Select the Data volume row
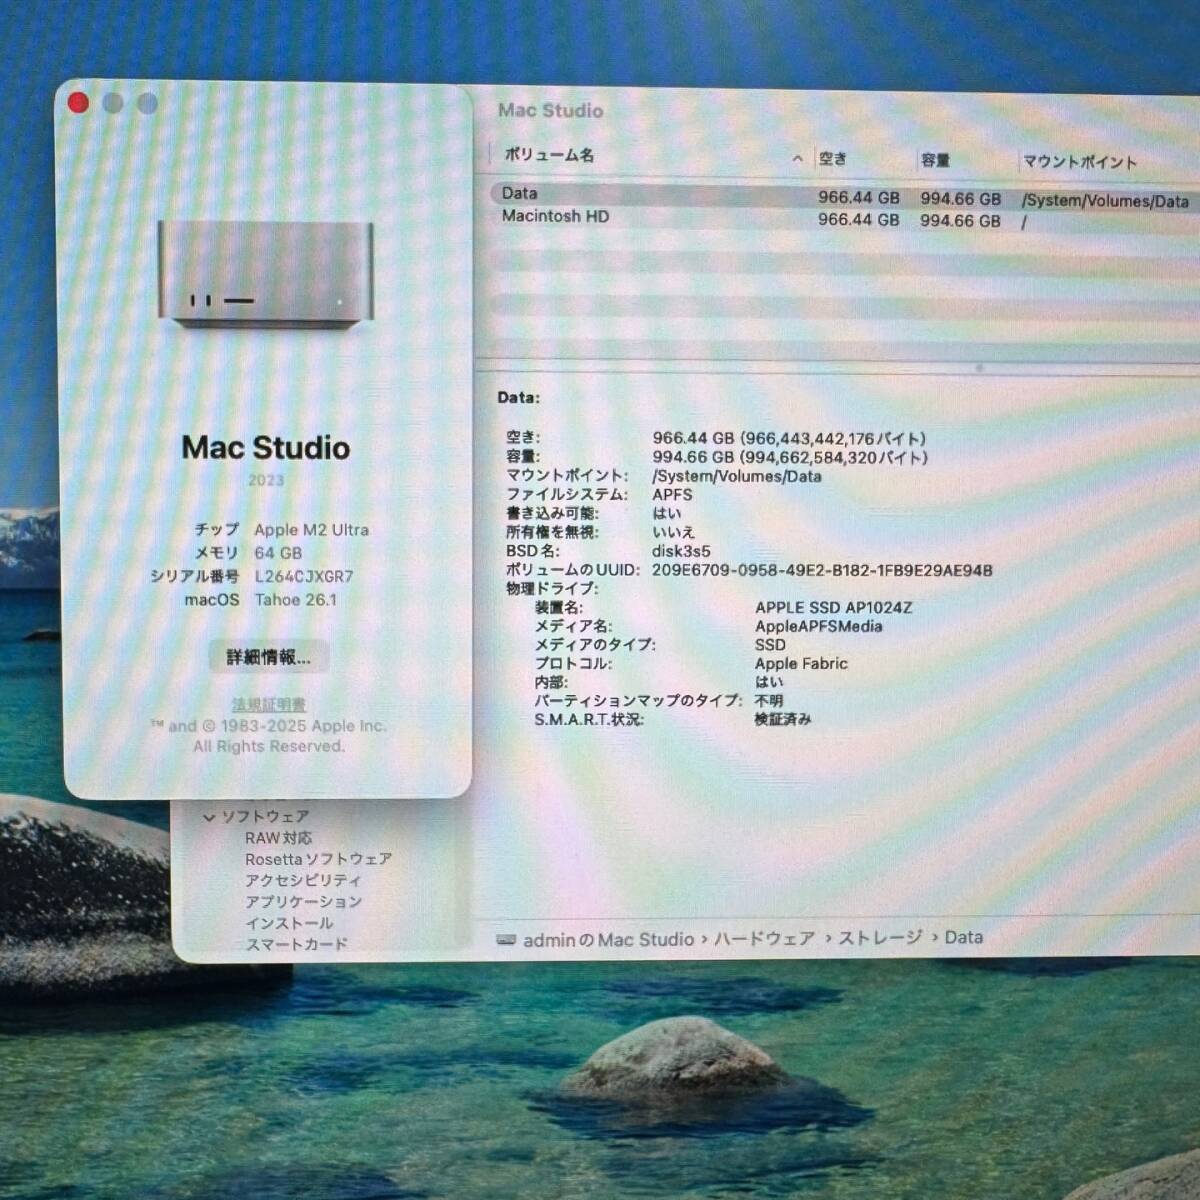 click(845, 195)
